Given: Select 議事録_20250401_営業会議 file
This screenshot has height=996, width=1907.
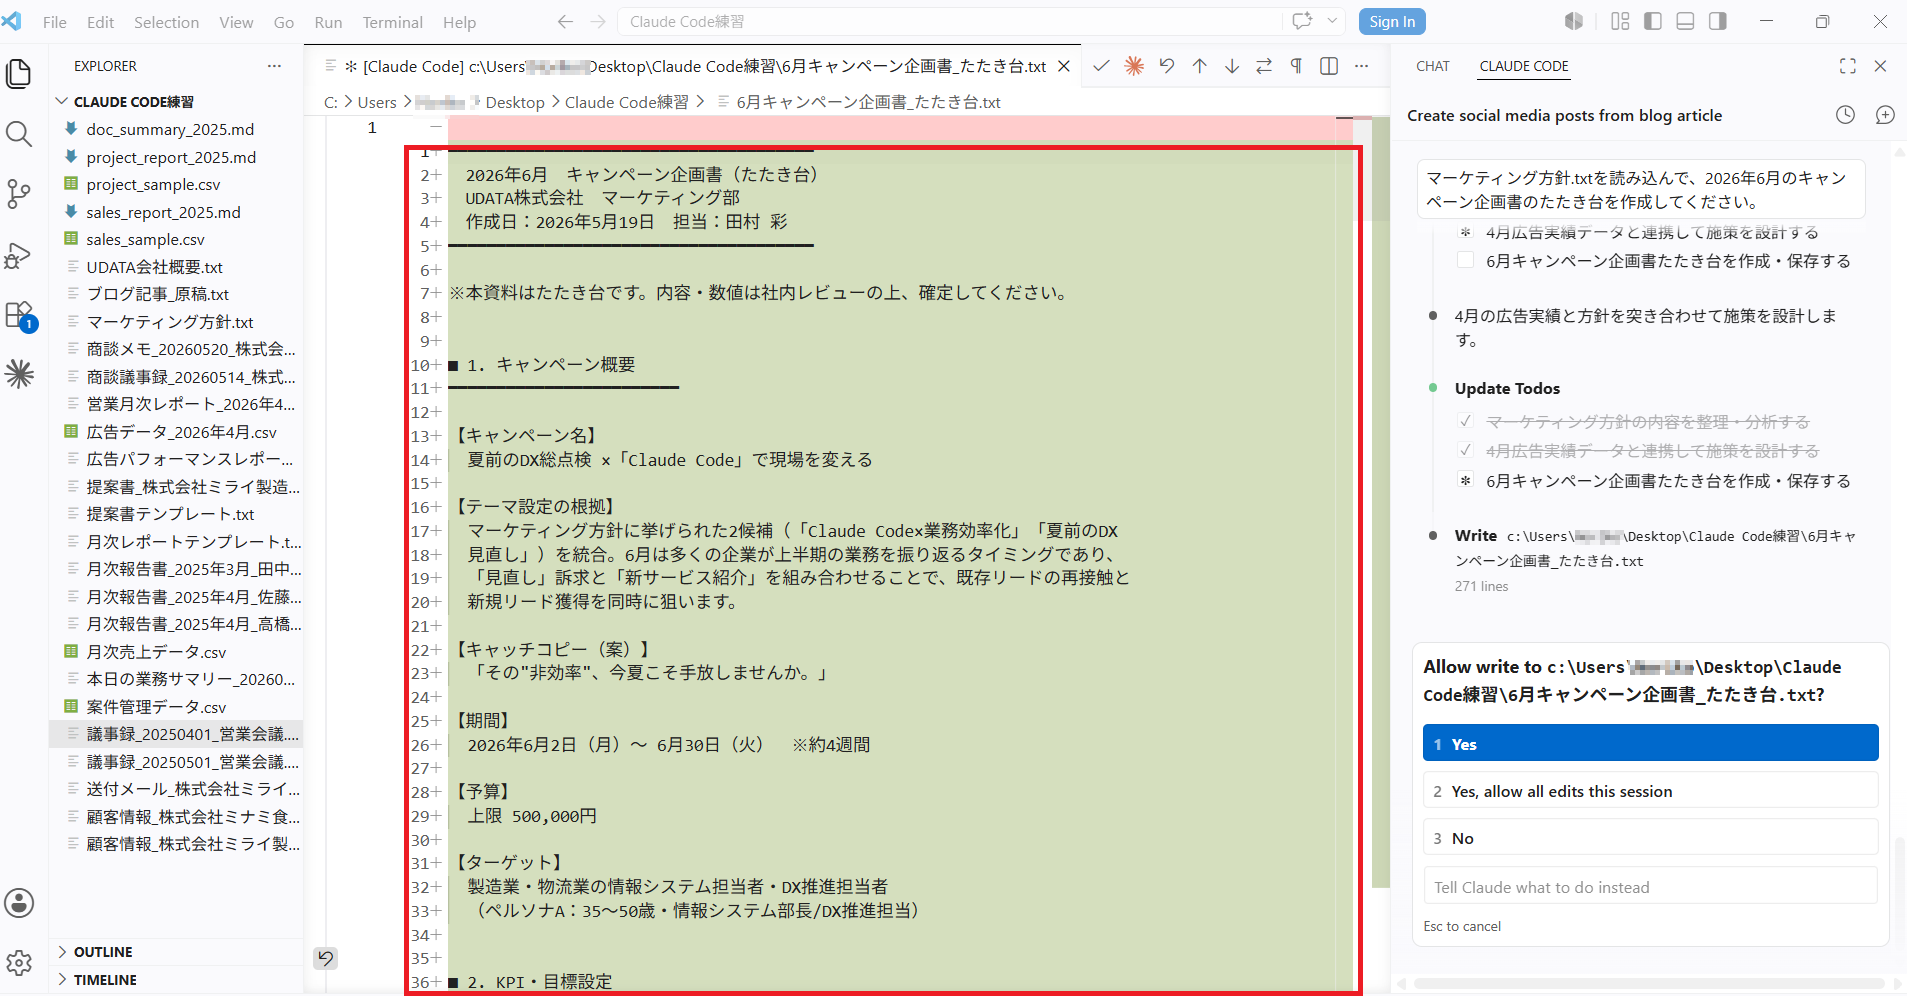Looking at the screenshot, I should [176, 733].
